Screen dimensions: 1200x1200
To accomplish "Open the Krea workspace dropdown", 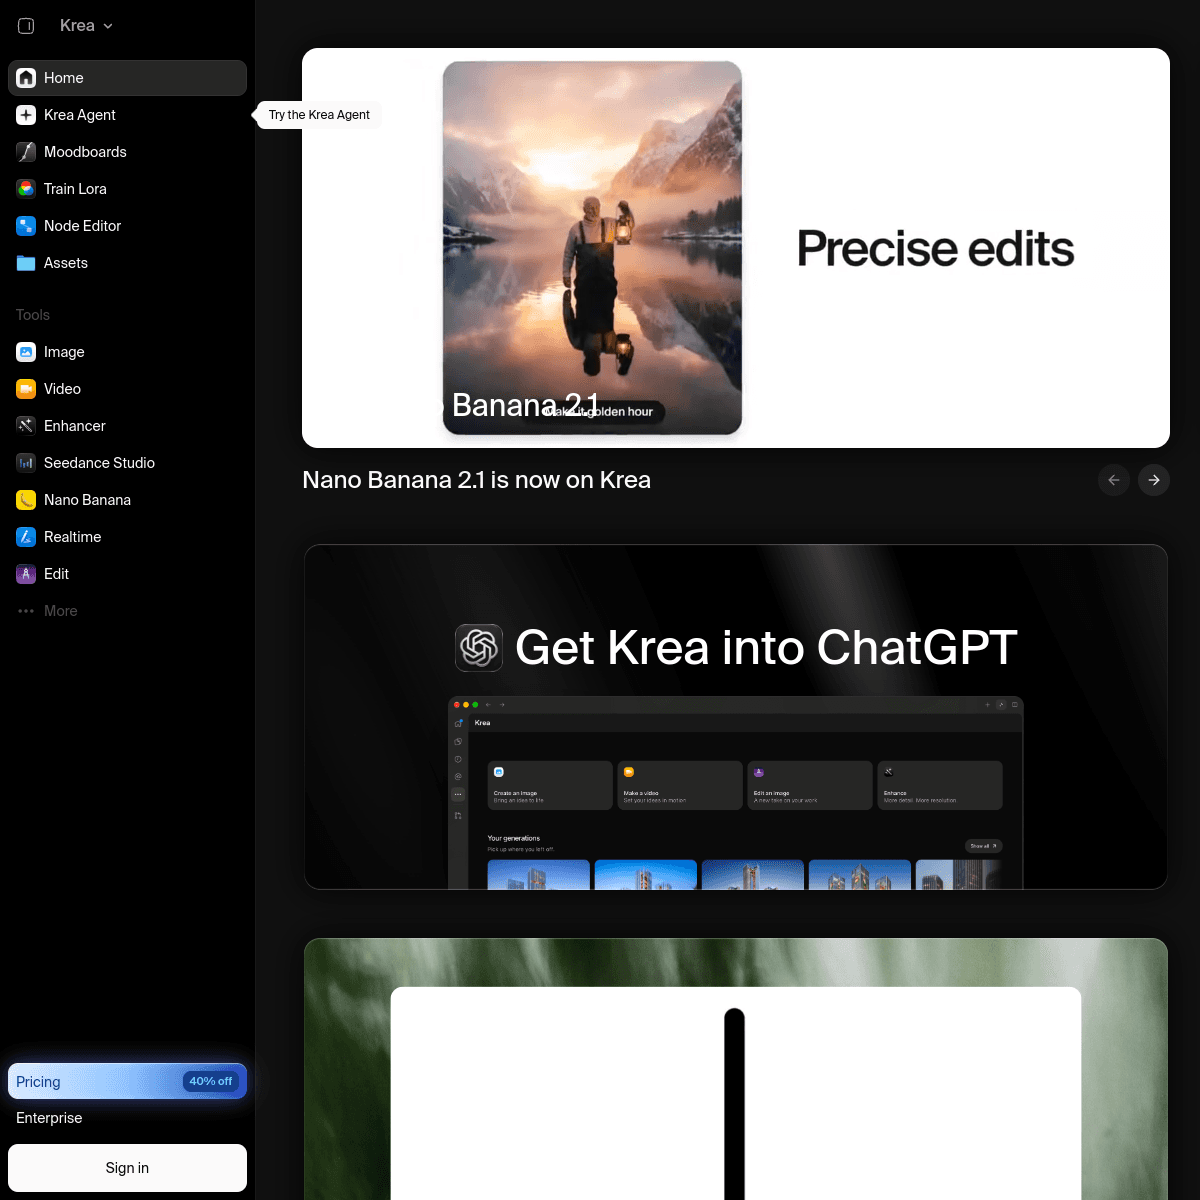I will pyautogui.click(x=86, y=26).
